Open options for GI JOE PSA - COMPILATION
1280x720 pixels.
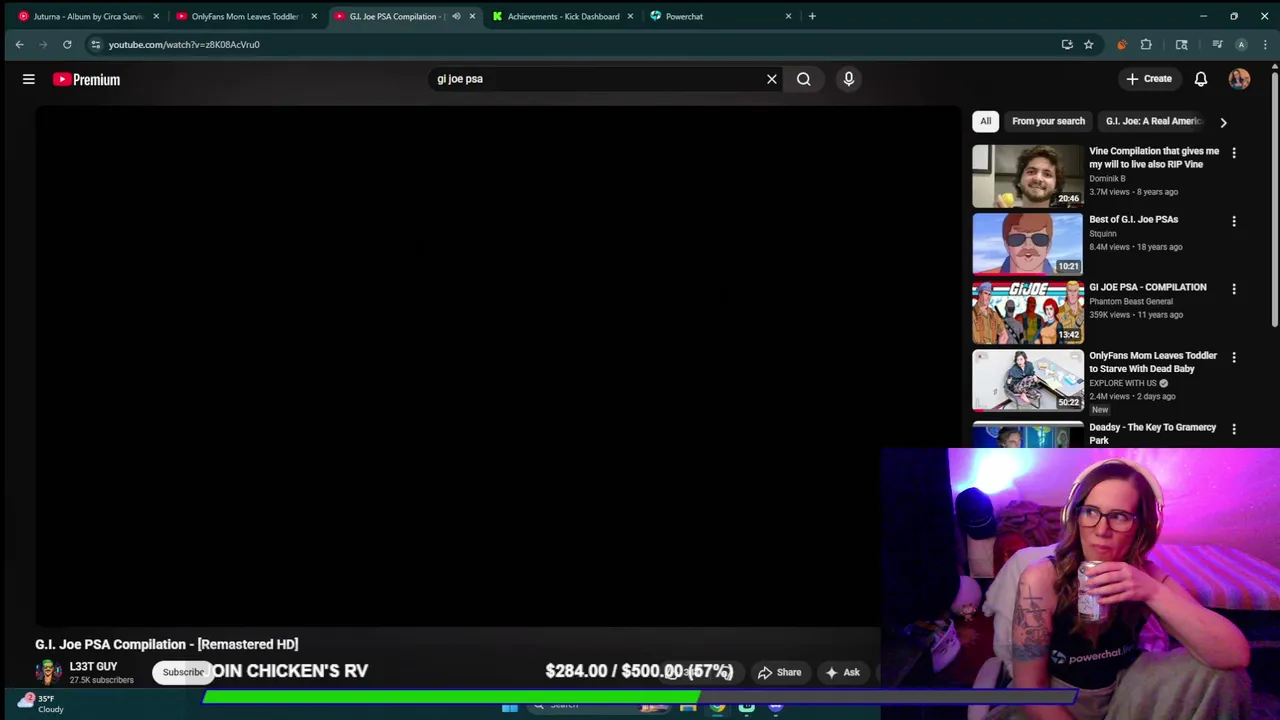(1234, 289)
